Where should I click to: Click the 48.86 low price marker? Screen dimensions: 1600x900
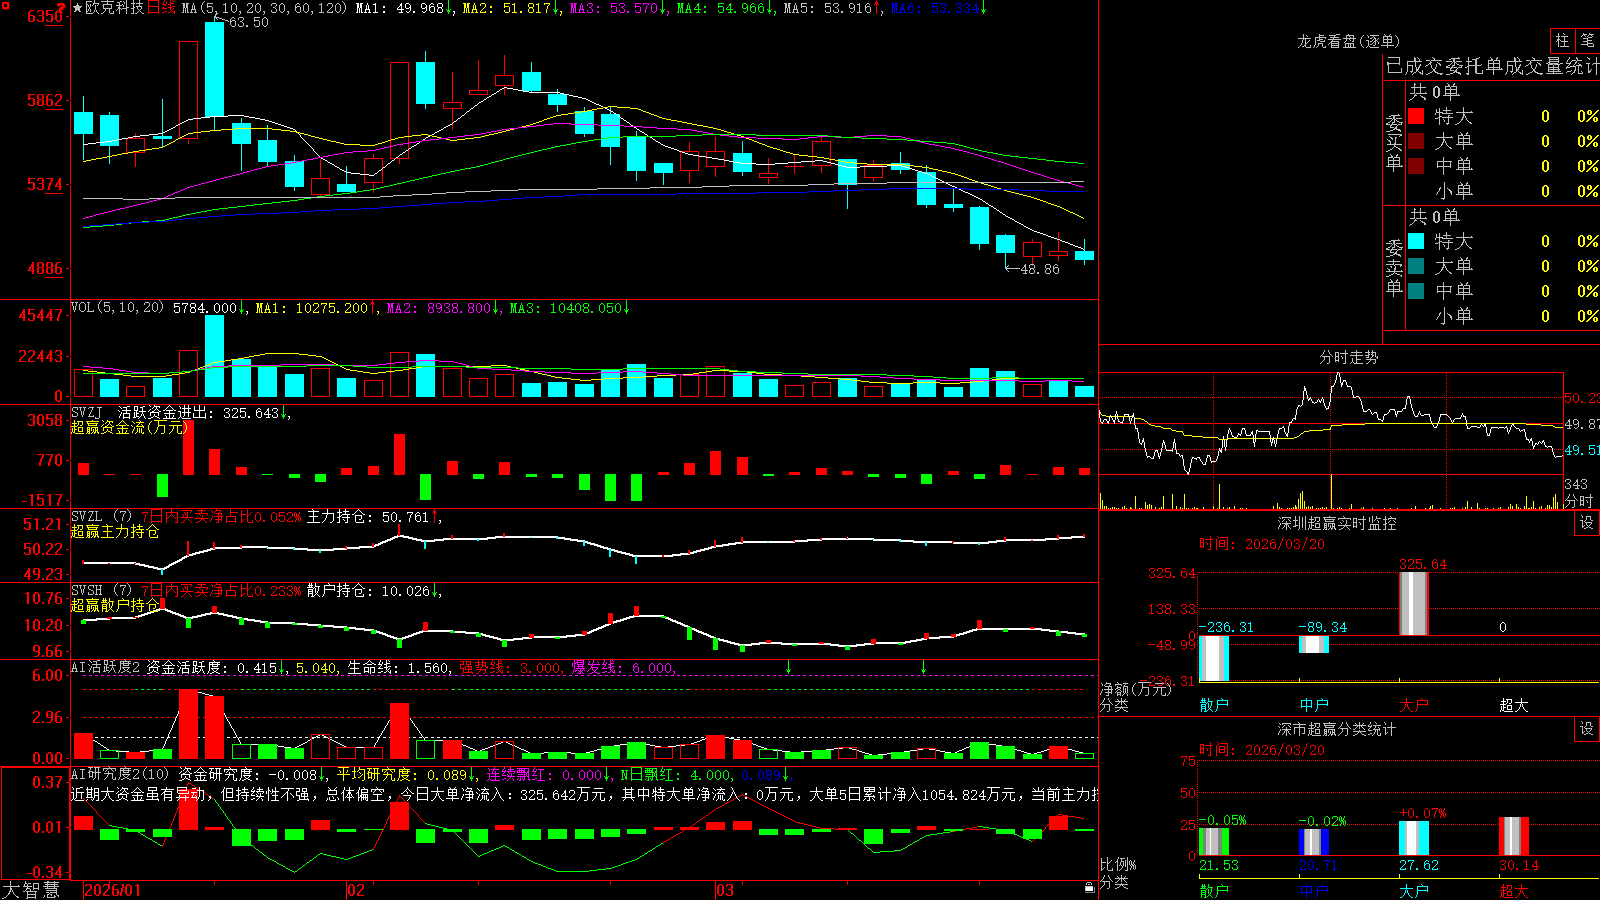[1039, 269]
